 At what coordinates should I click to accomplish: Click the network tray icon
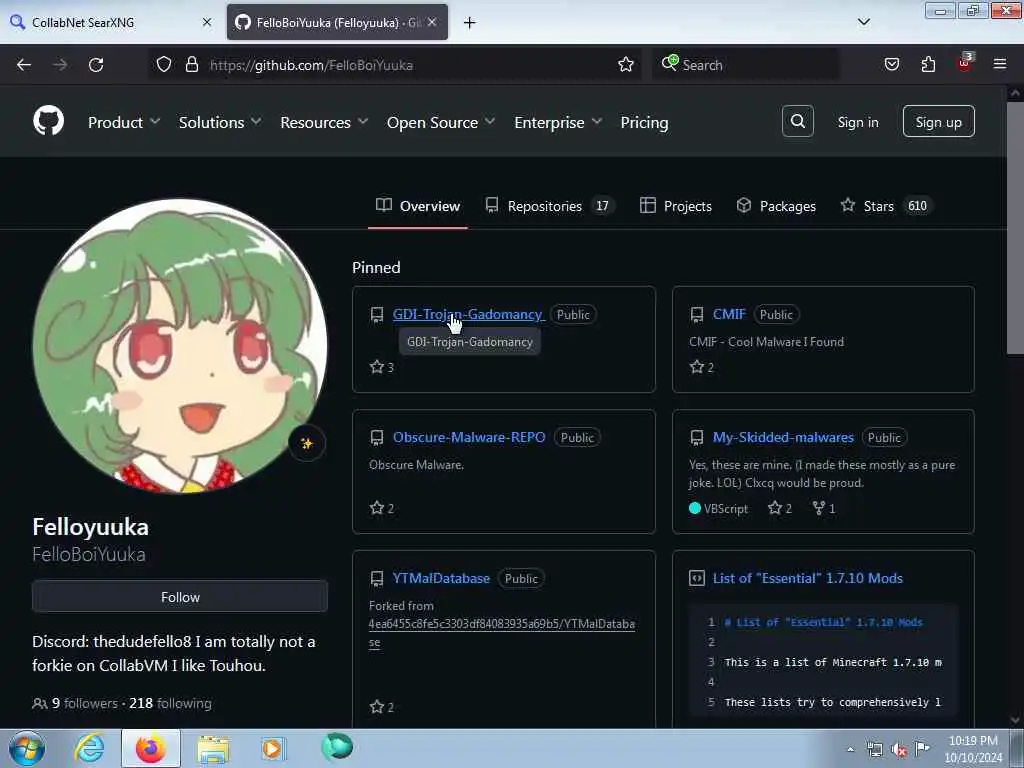click(x=875, y=750)
